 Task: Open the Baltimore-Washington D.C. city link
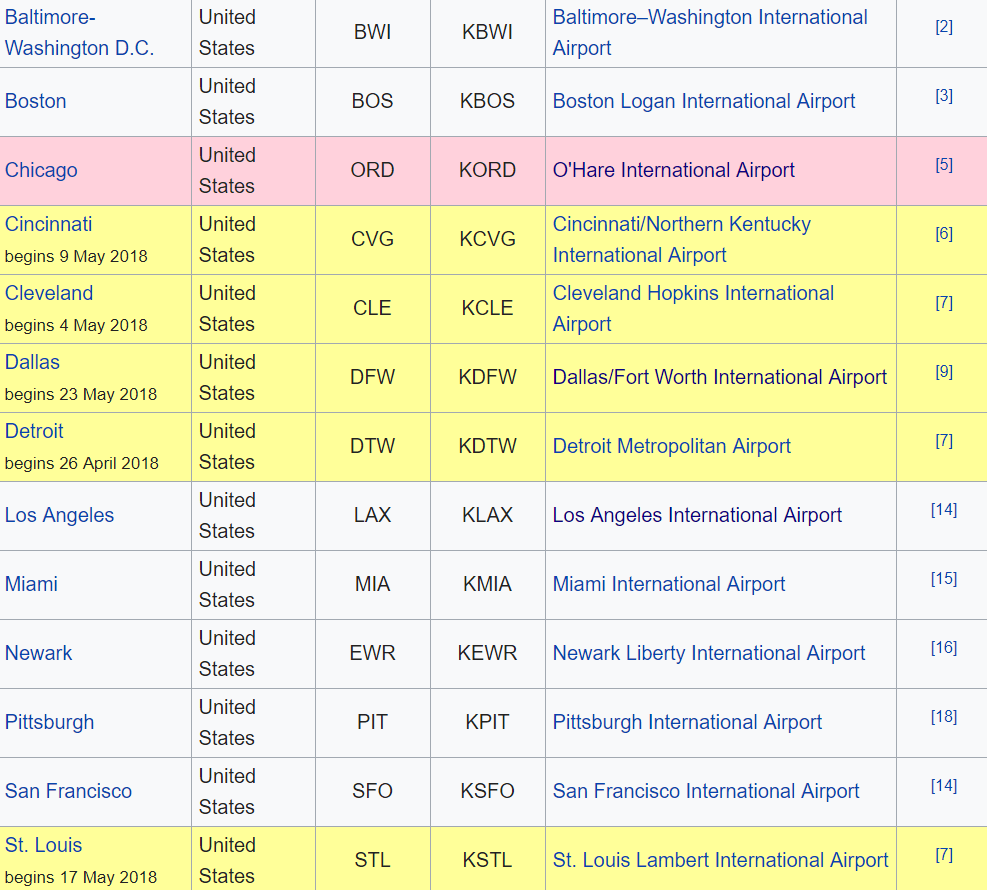tap(79, 33)
